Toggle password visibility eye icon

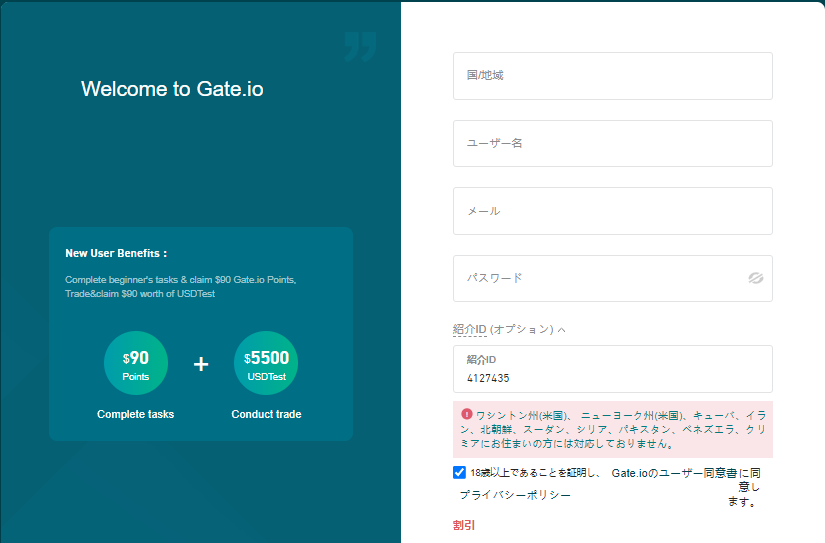coord(756,278)
